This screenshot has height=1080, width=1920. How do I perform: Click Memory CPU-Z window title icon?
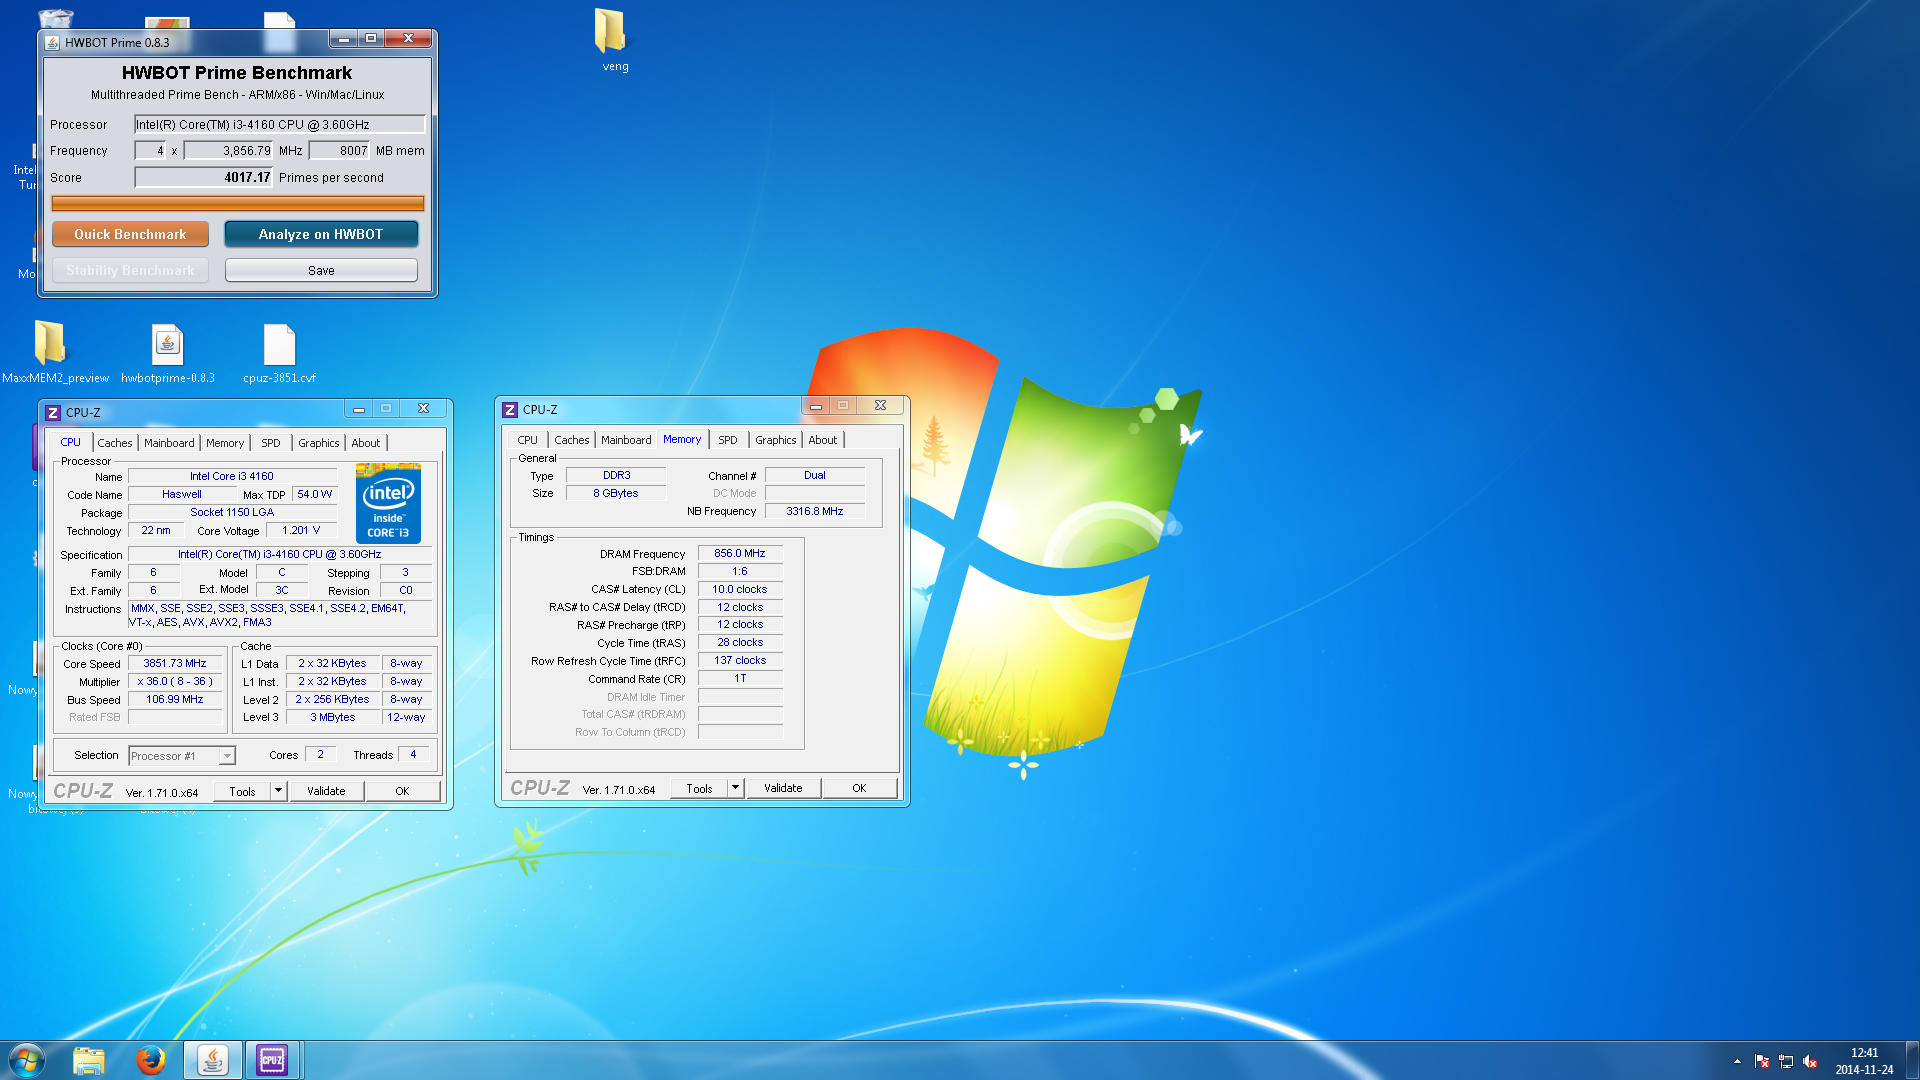click(x=510, y=409)
